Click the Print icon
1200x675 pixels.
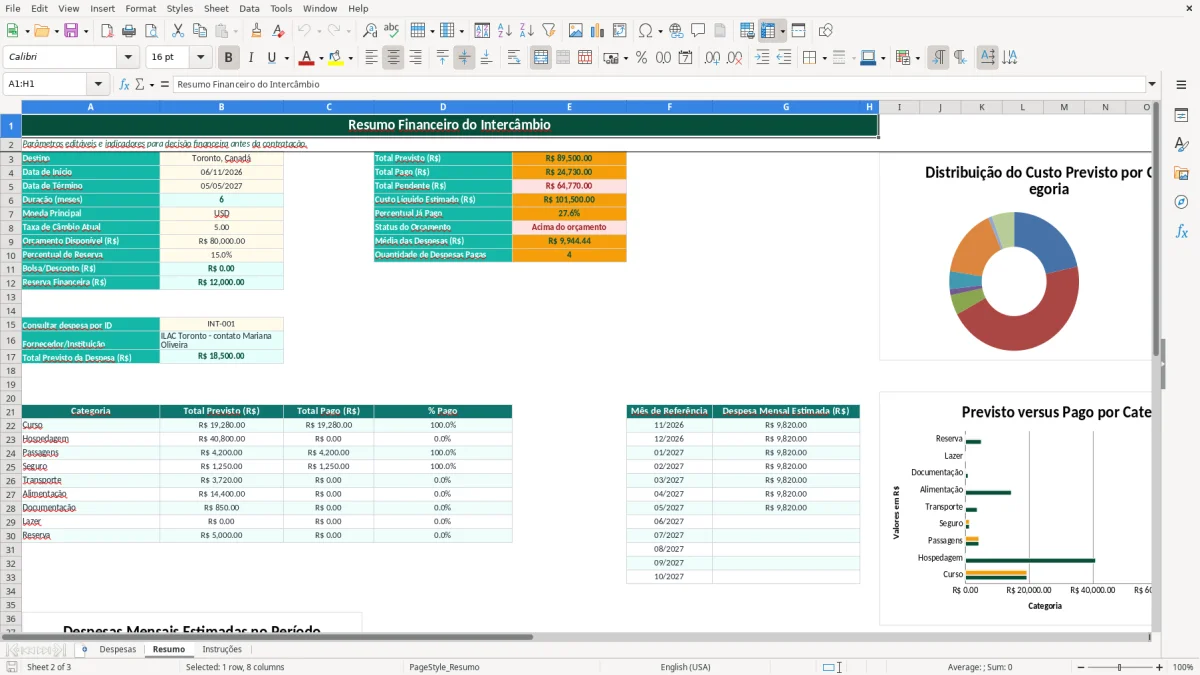(130, 31)
